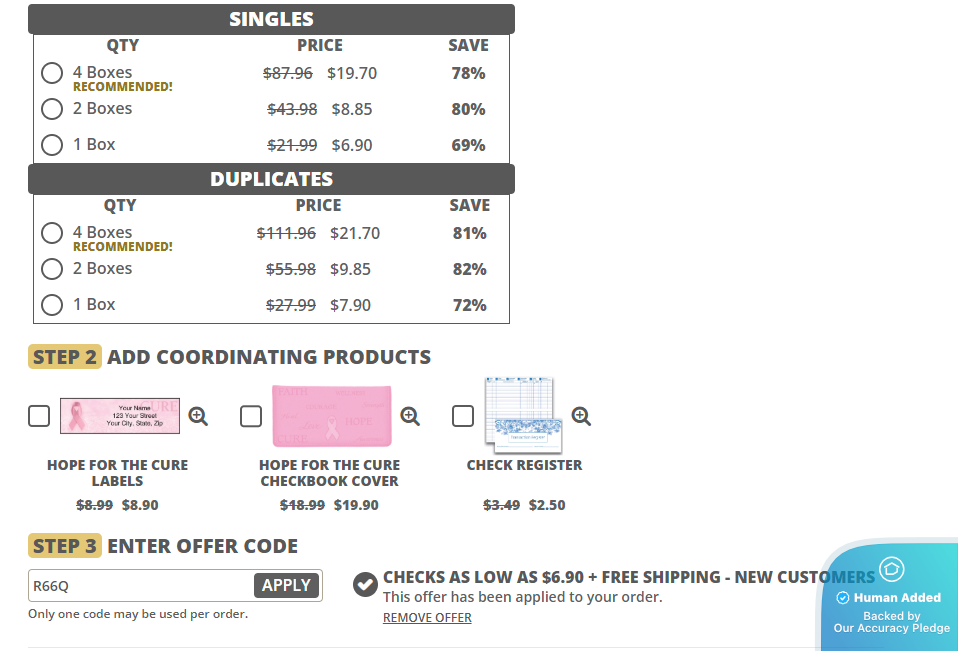
Task: Zoom into Hope for the Cure Labels image
Action: coord(198,416)
